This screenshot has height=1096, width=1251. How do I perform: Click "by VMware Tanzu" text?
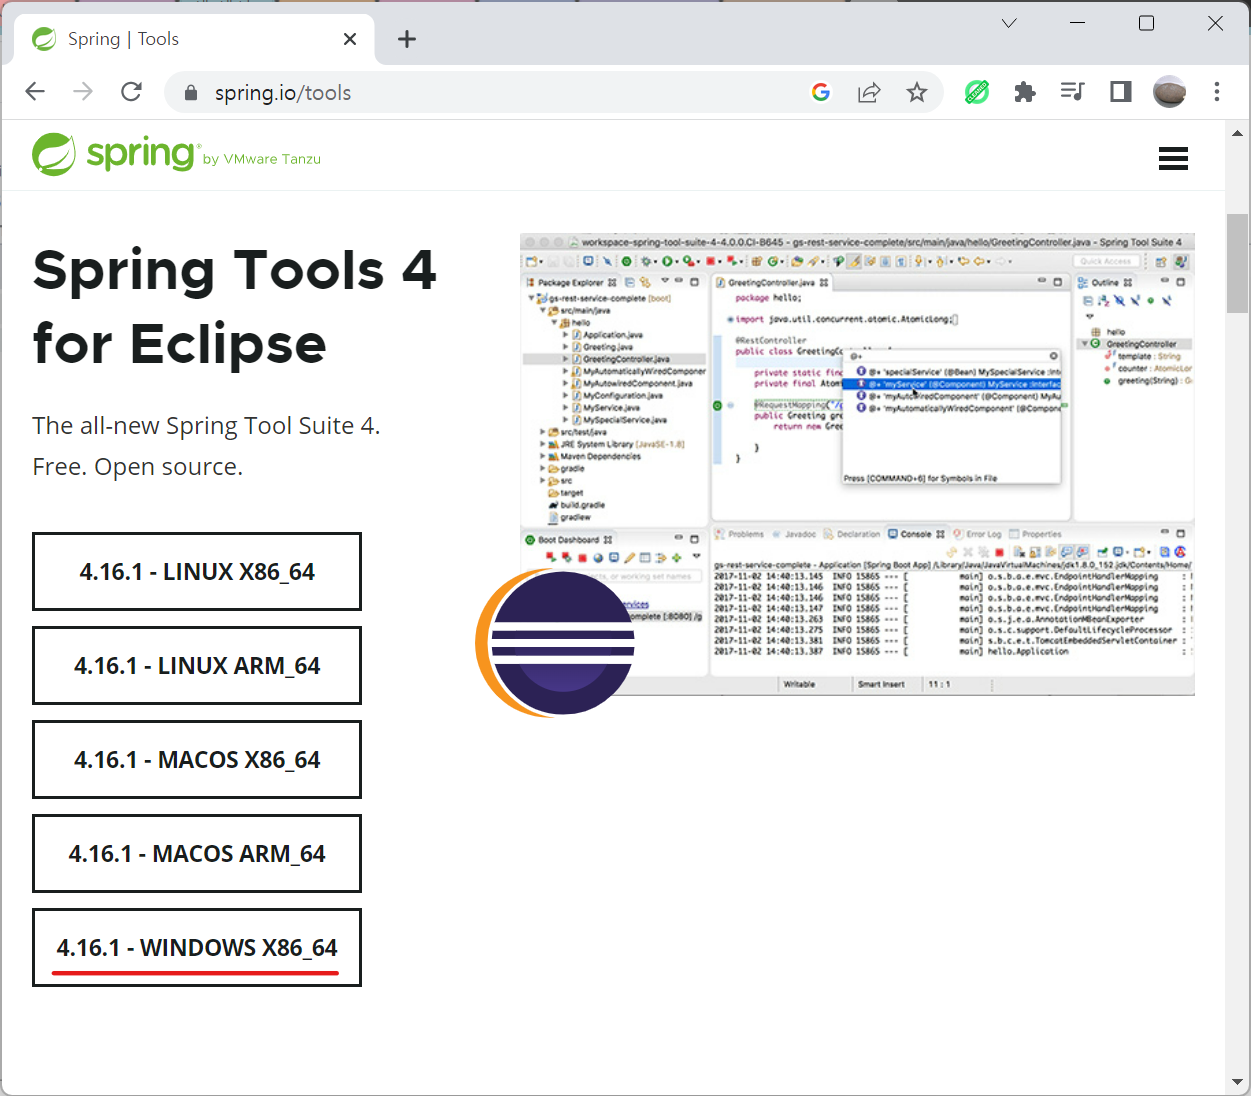click(x=262, y=159)
